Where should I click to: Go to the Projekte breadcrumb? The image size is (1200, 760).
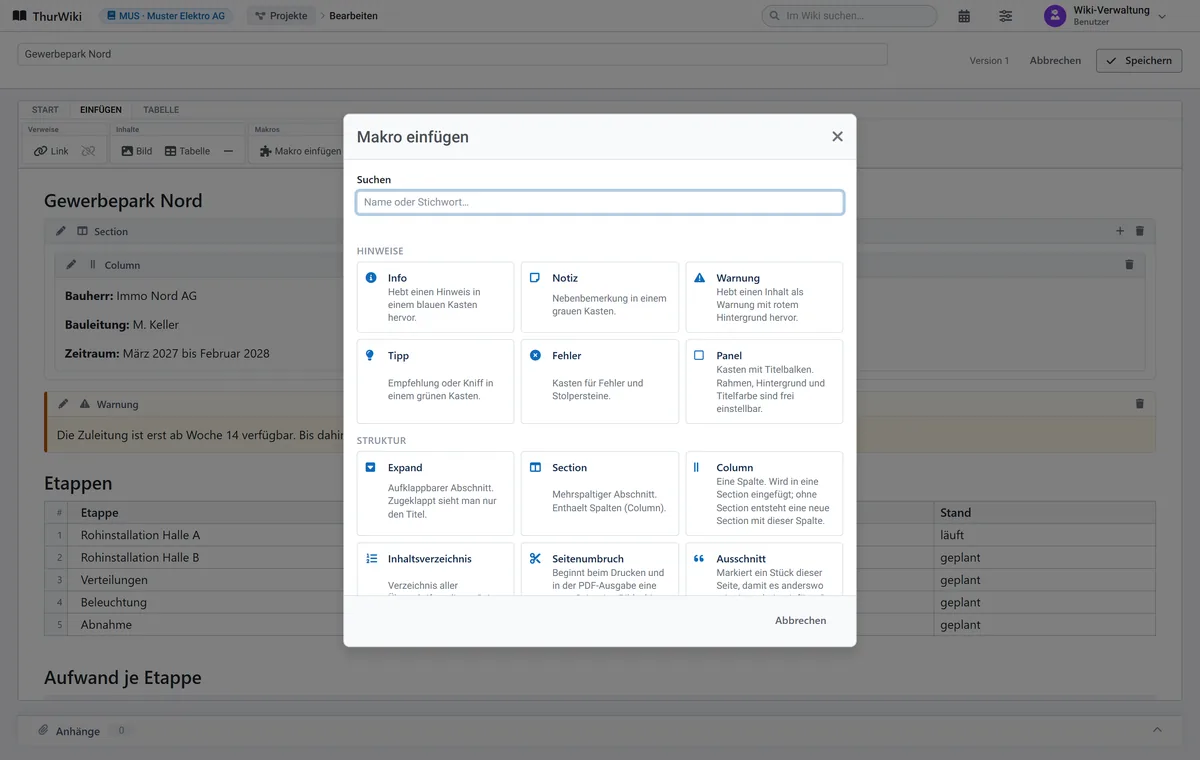[281, 16]
